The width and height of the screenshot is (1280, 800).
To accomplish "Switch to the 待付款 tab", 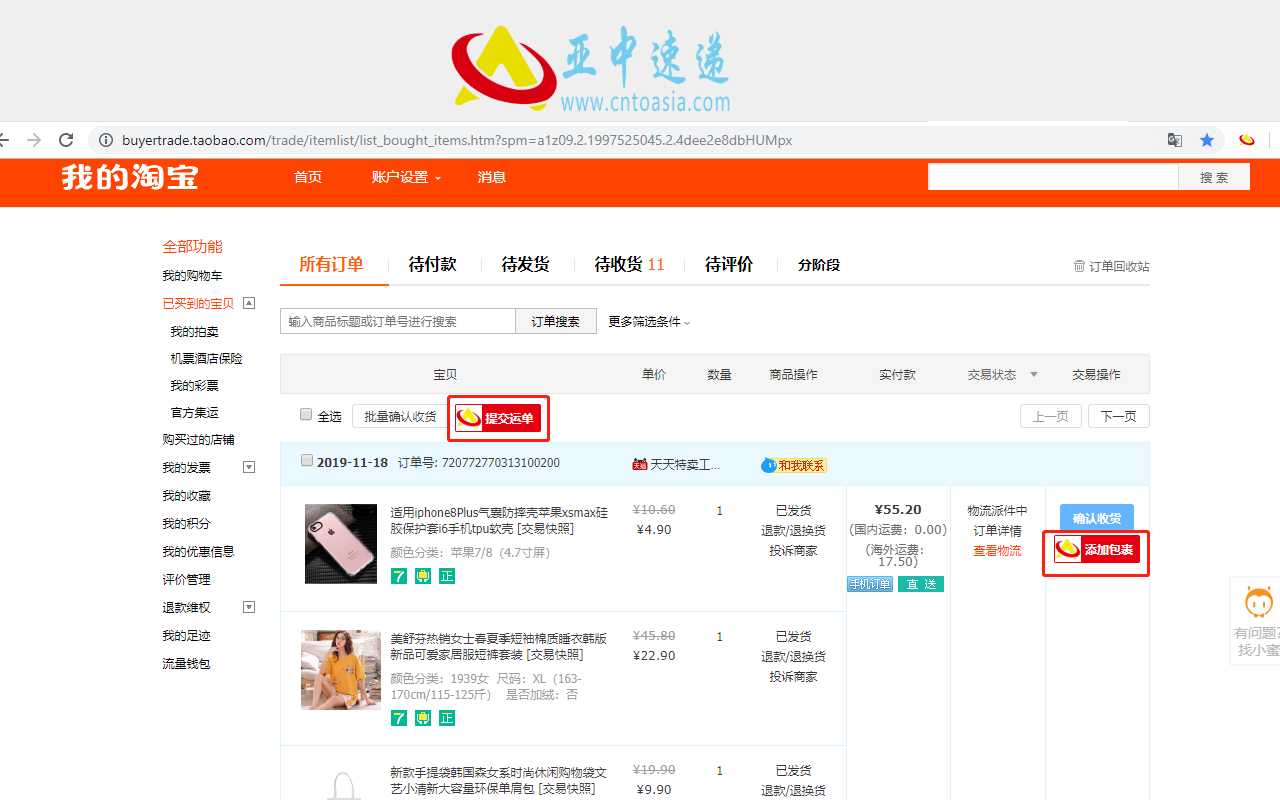I will [x=433, y=264].
